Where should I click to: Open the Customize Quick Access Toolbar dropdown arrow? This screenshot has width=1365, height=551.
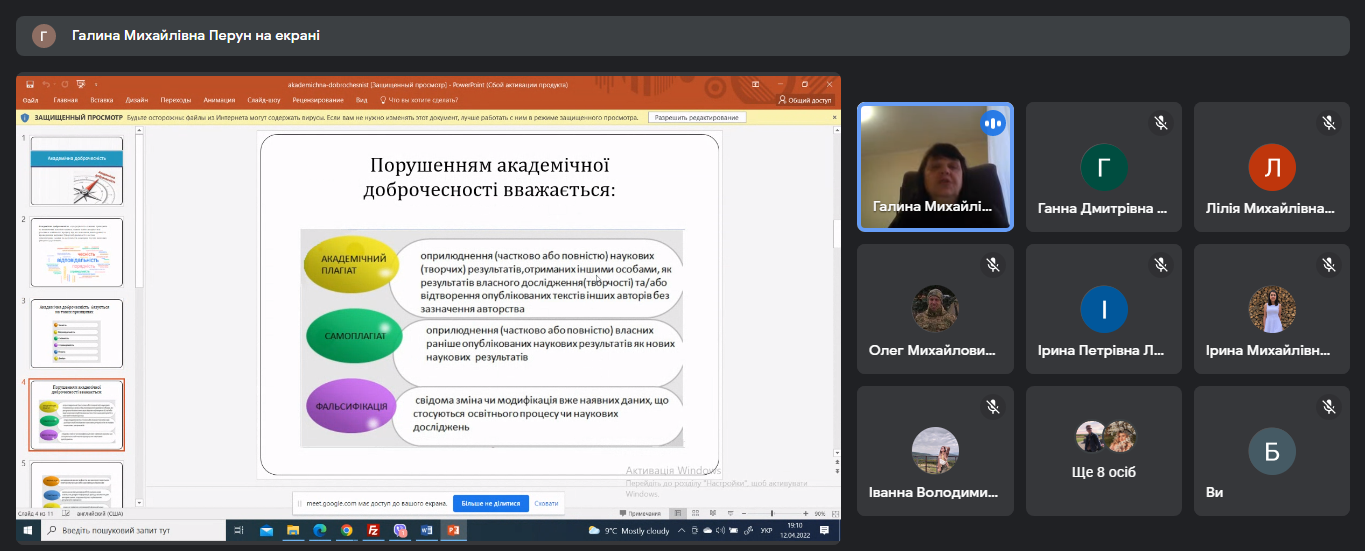pyautogui.click(x=96, y=85)
